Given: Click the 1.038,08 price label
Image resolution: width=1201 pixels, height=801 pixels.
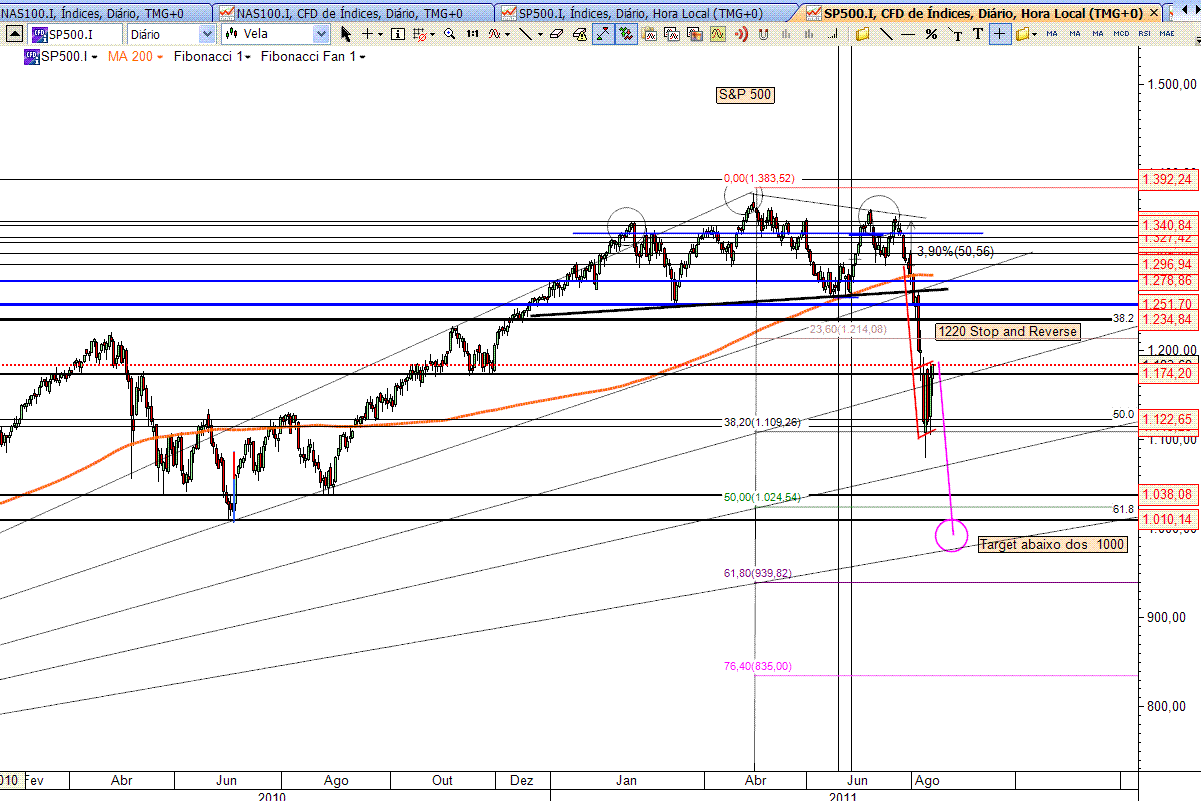Looking at the screenshot, I should [x=1167, y=494].
